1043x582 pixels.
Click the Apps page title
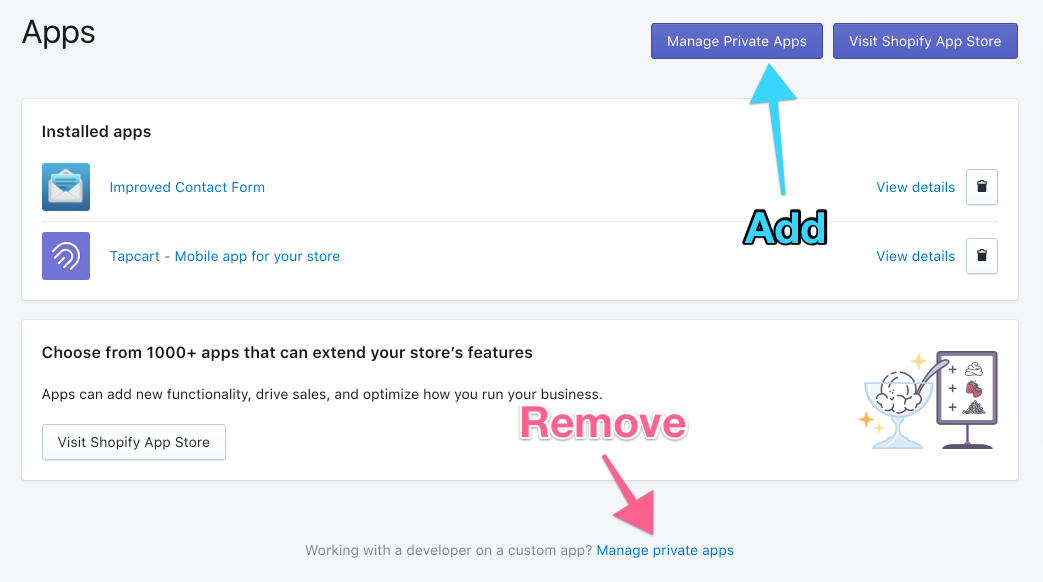tap(58, 32)
